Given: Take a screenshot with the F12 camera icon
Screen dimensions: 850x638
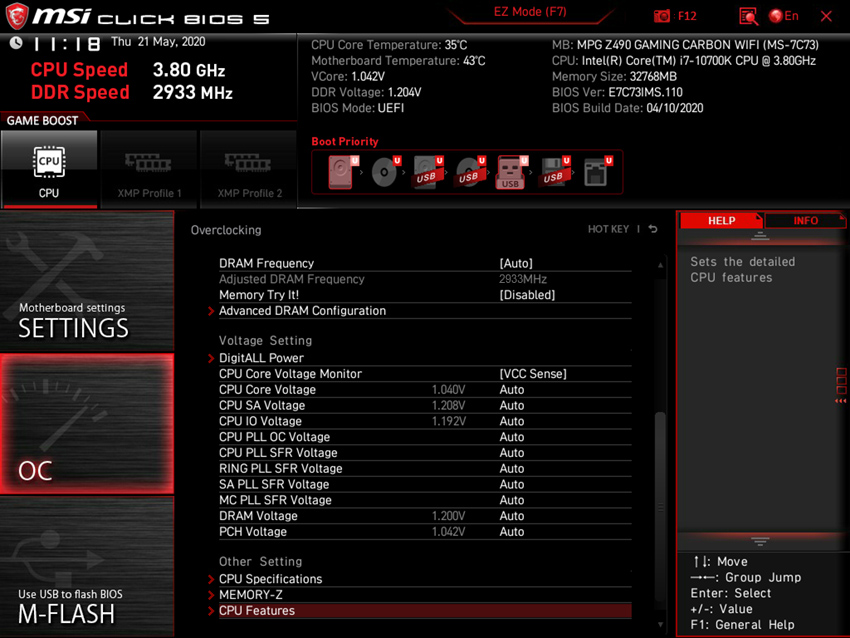Looking at the screenshot, I should tap(661, 16).
